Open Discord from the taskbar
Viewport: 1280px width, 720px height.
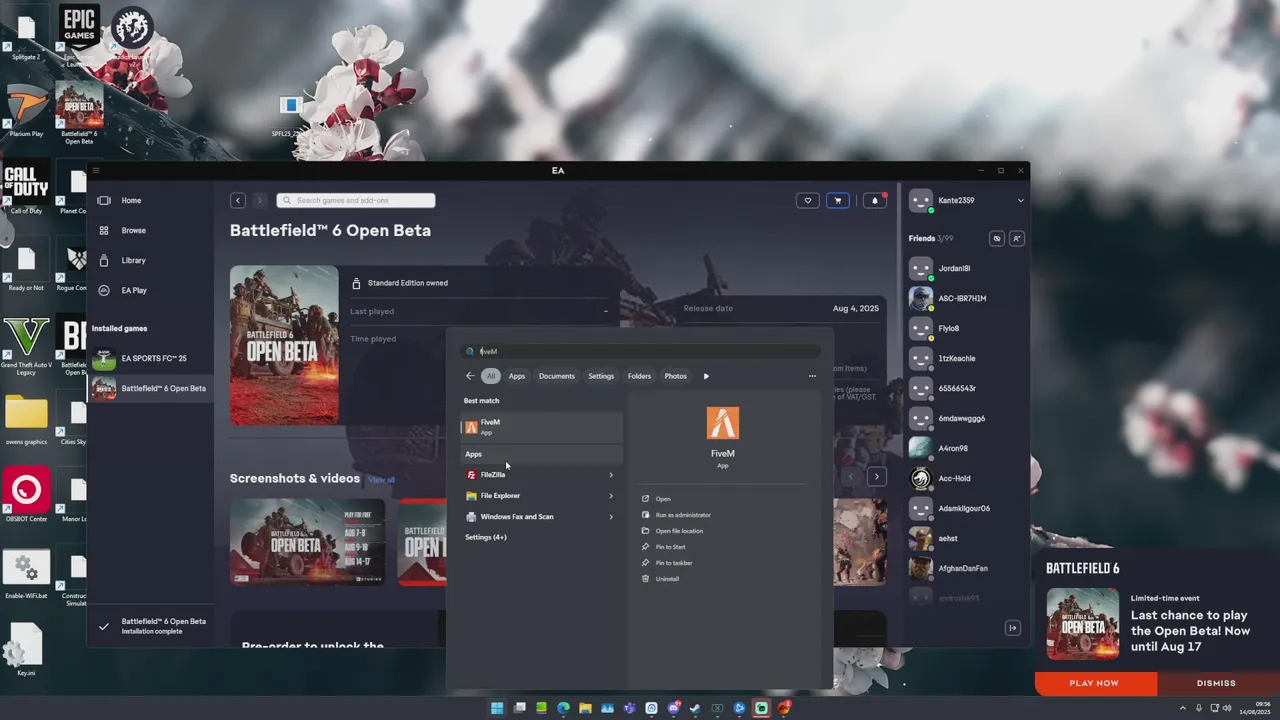click(x=673, y=708)
